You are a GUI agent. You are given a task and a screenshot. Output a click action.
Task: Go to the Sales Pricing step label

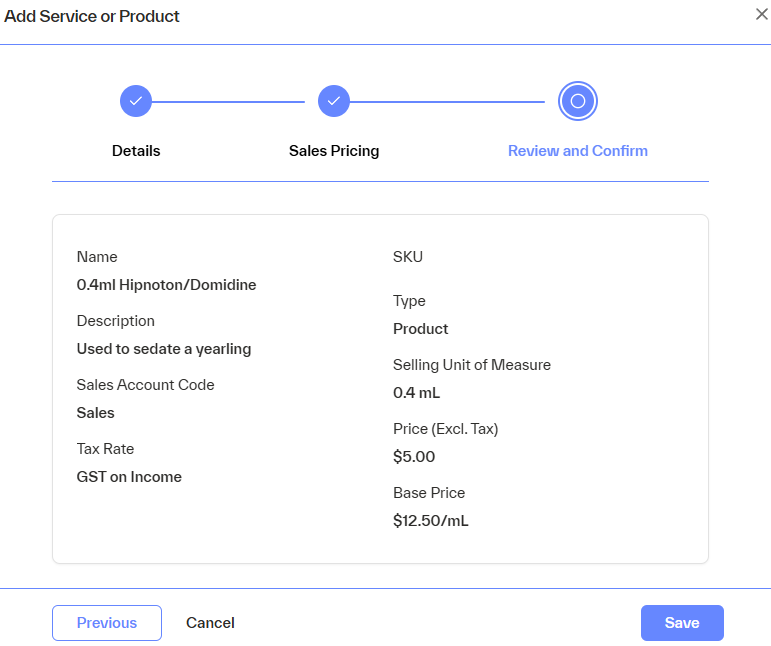coord(334,151)
